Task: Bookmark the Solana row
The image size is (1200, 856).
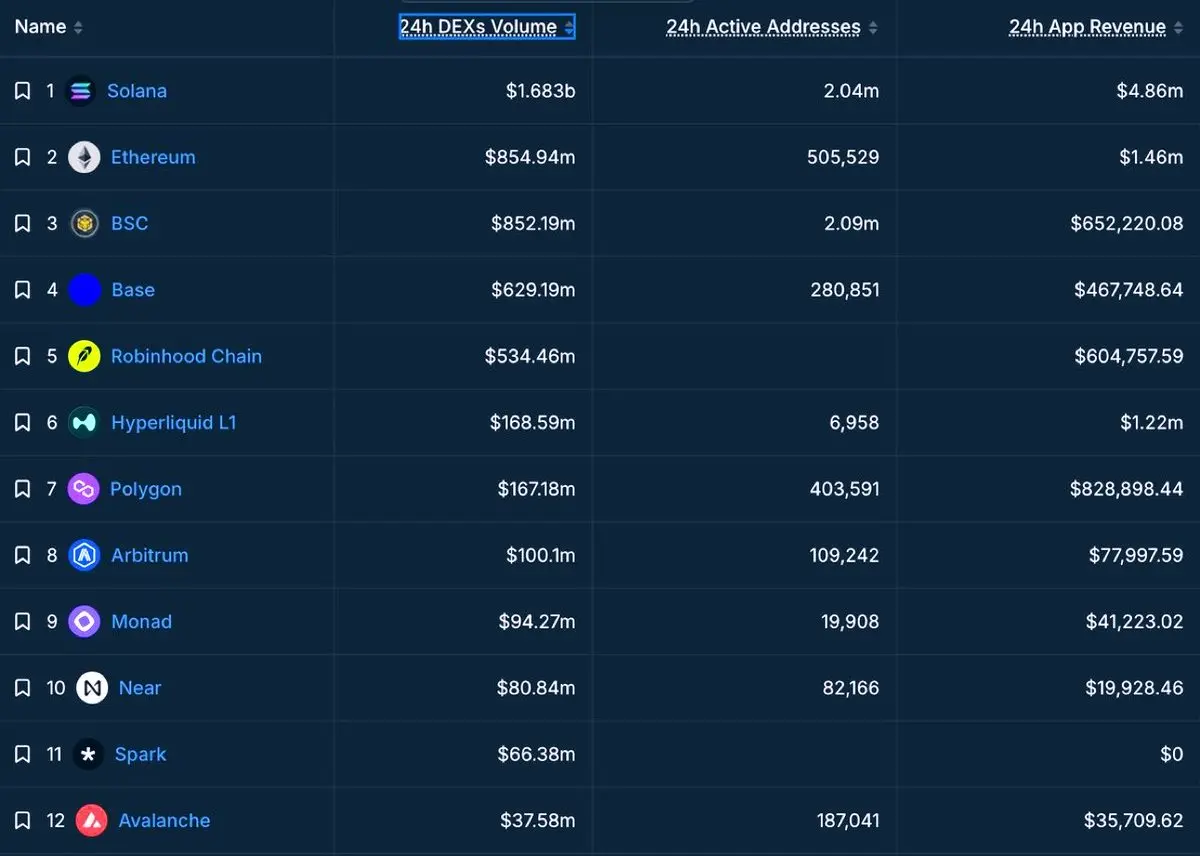Action: 22,91
